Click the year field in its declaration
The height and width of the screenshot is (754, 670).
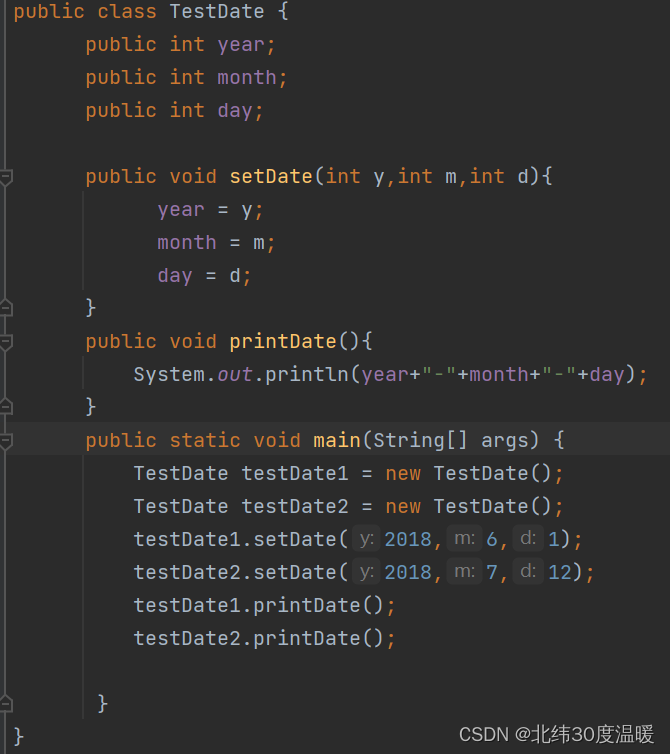[x=241, y=45]
